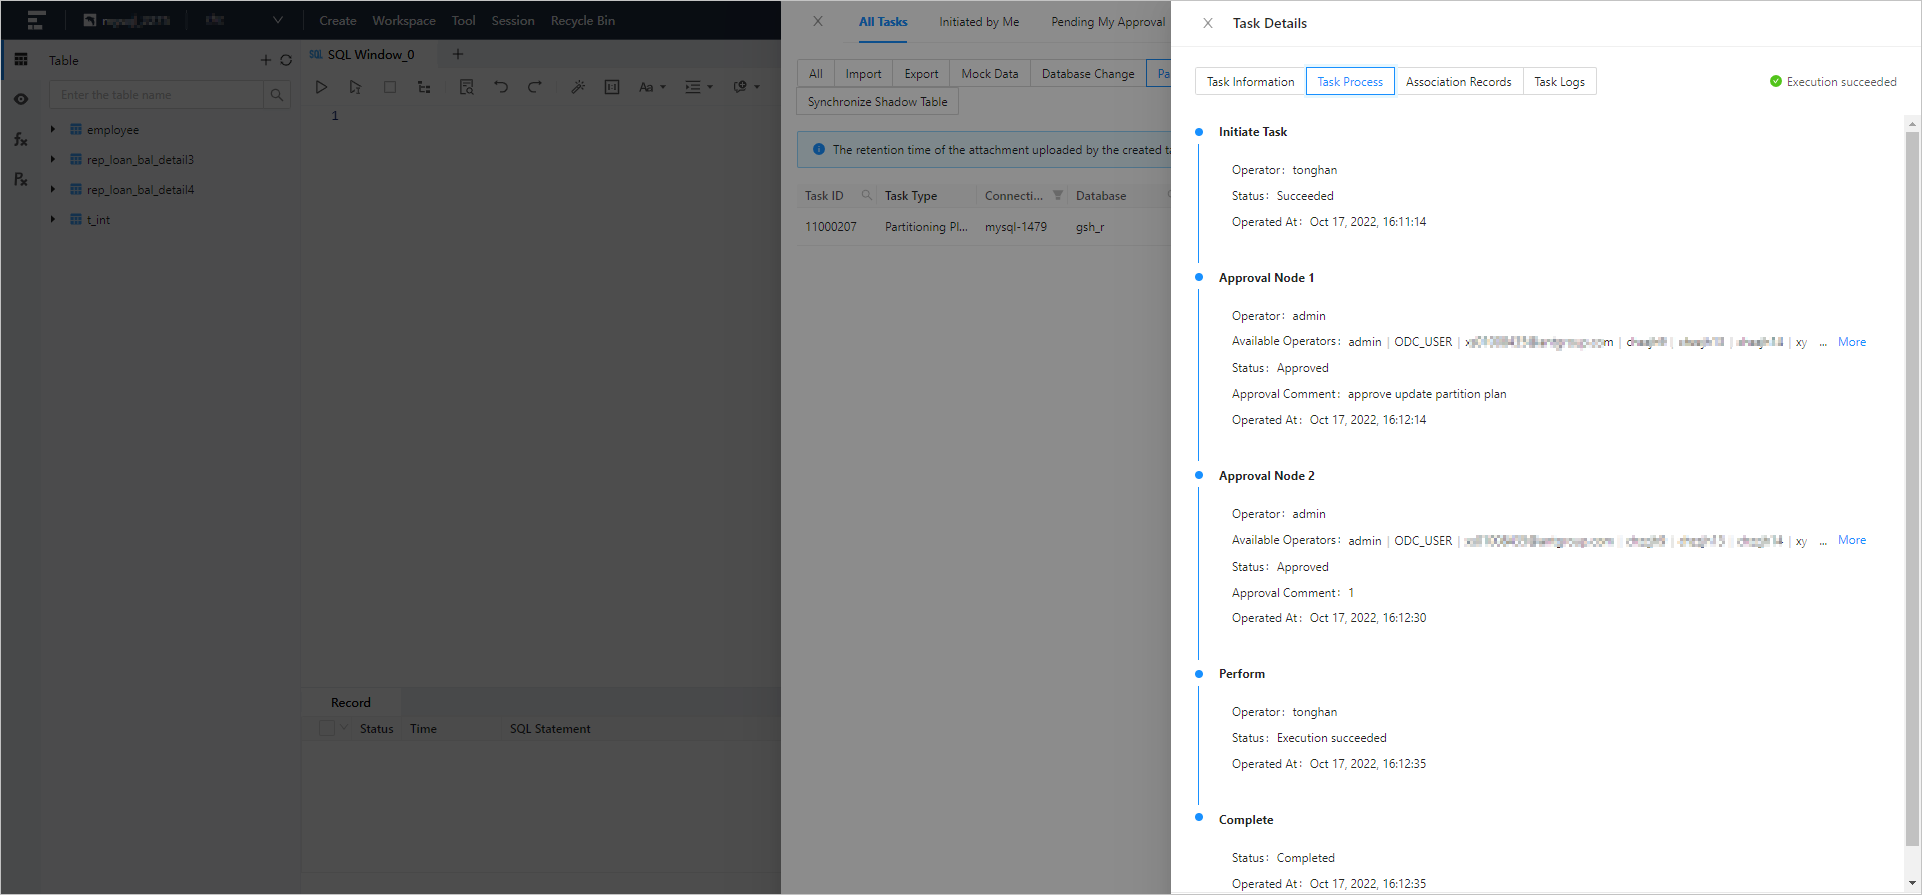Switch to Initiated by Me tab
This screenshot has height=895, width=1922.
tap(979, 22)
